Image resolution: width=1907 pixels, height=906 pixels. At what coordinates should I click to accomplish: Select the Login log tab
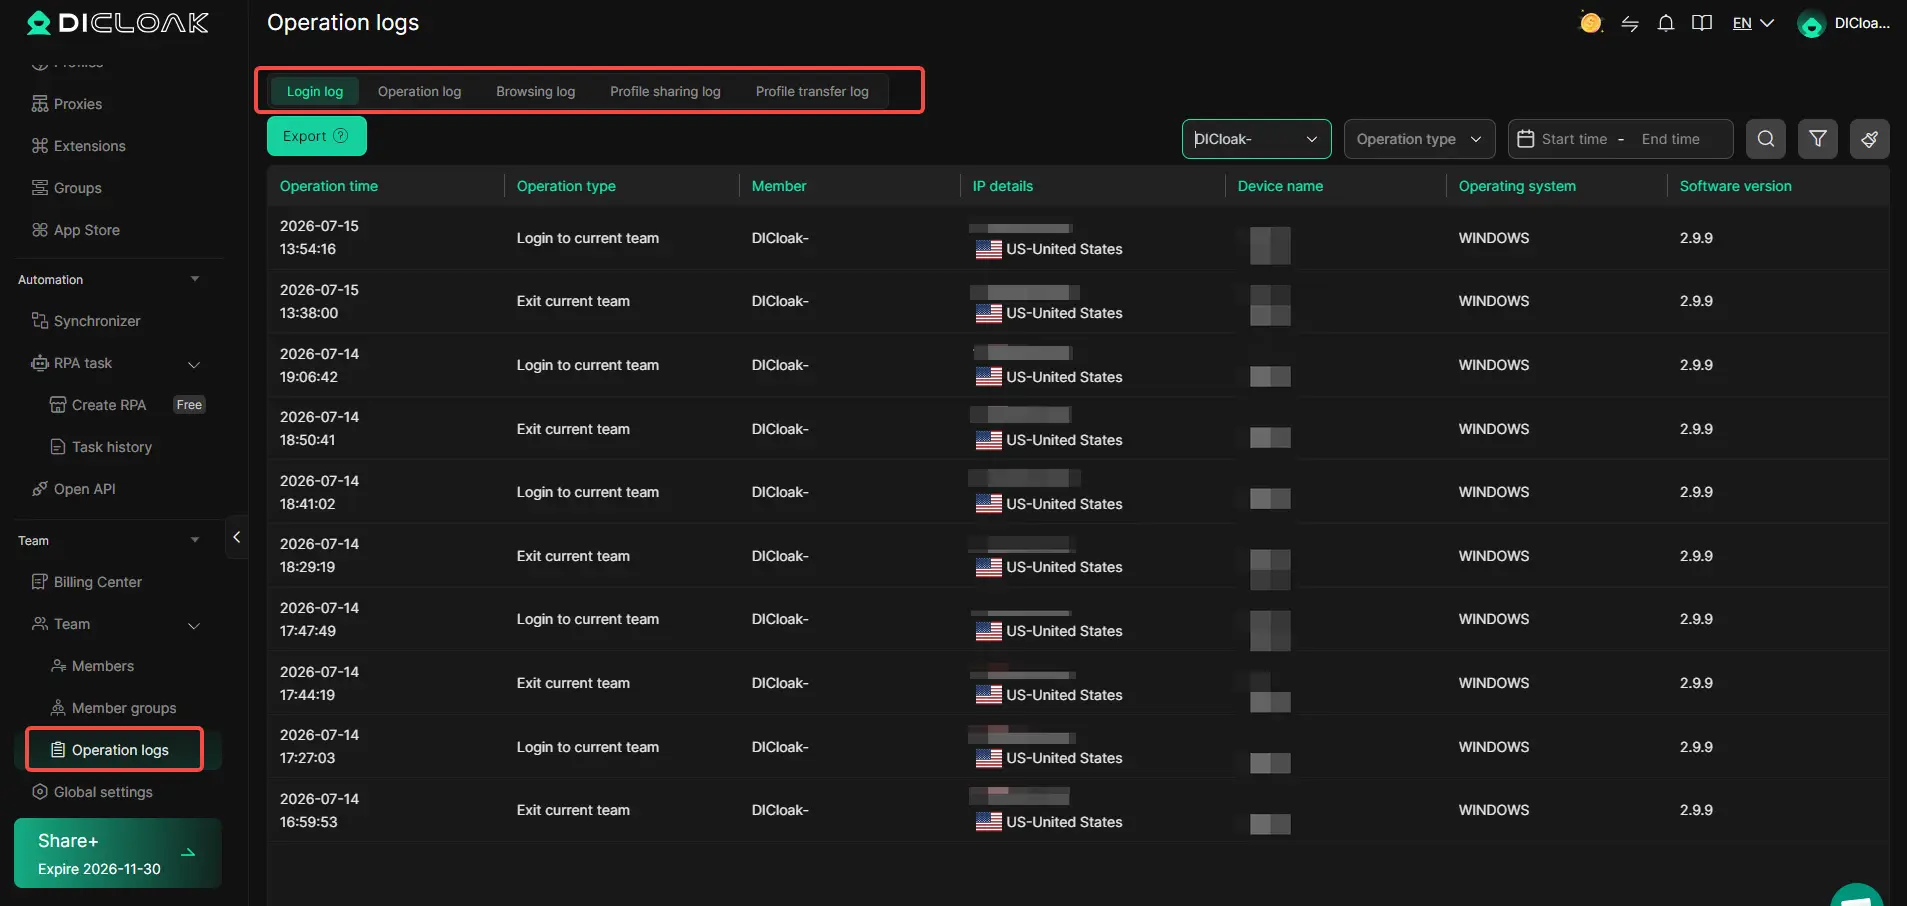tap(315, 91)
